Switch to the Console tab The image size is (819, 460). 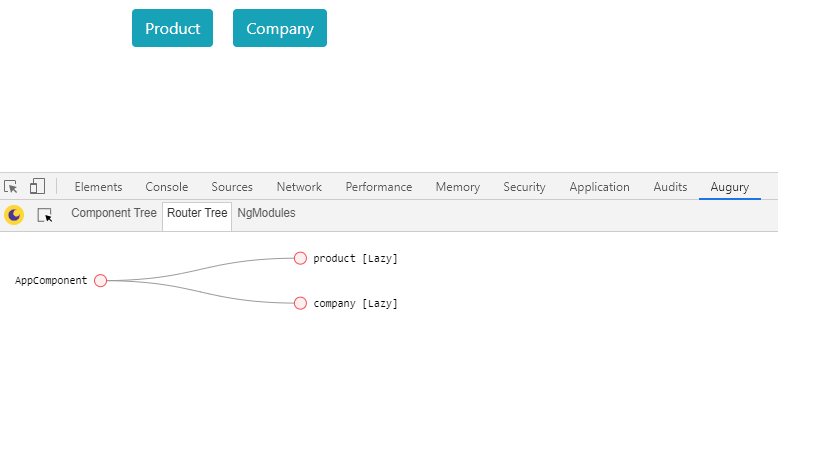[x=166, y=187]
